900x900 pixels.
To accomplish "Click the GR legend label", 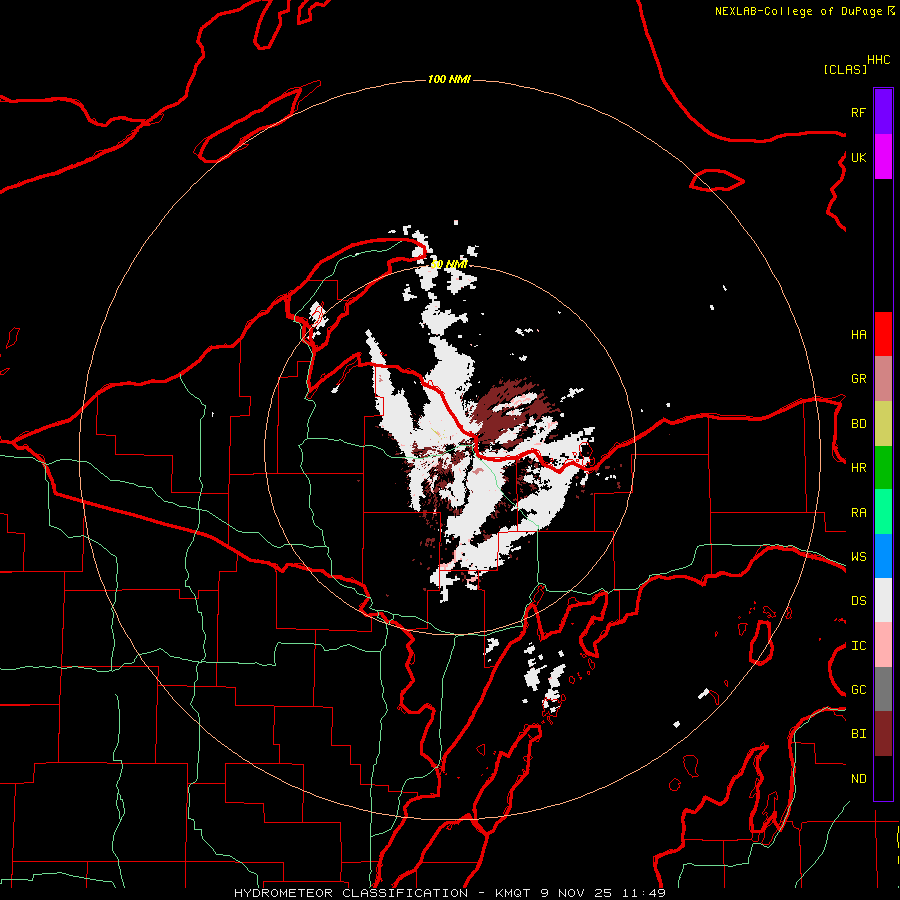I will click(858, 379).
